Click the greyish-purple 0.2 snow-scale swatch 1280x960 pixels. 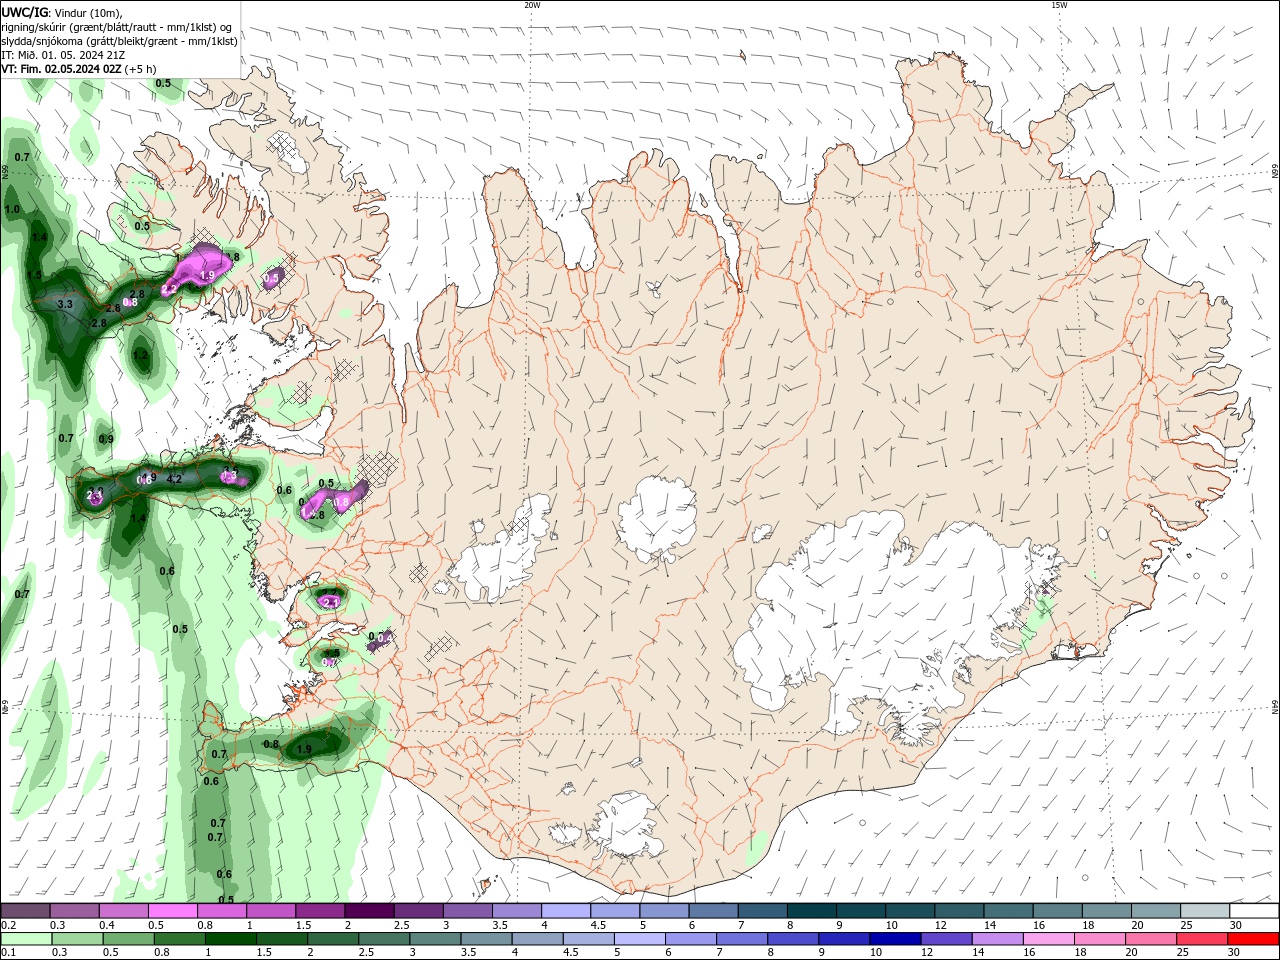coord(26,911)
